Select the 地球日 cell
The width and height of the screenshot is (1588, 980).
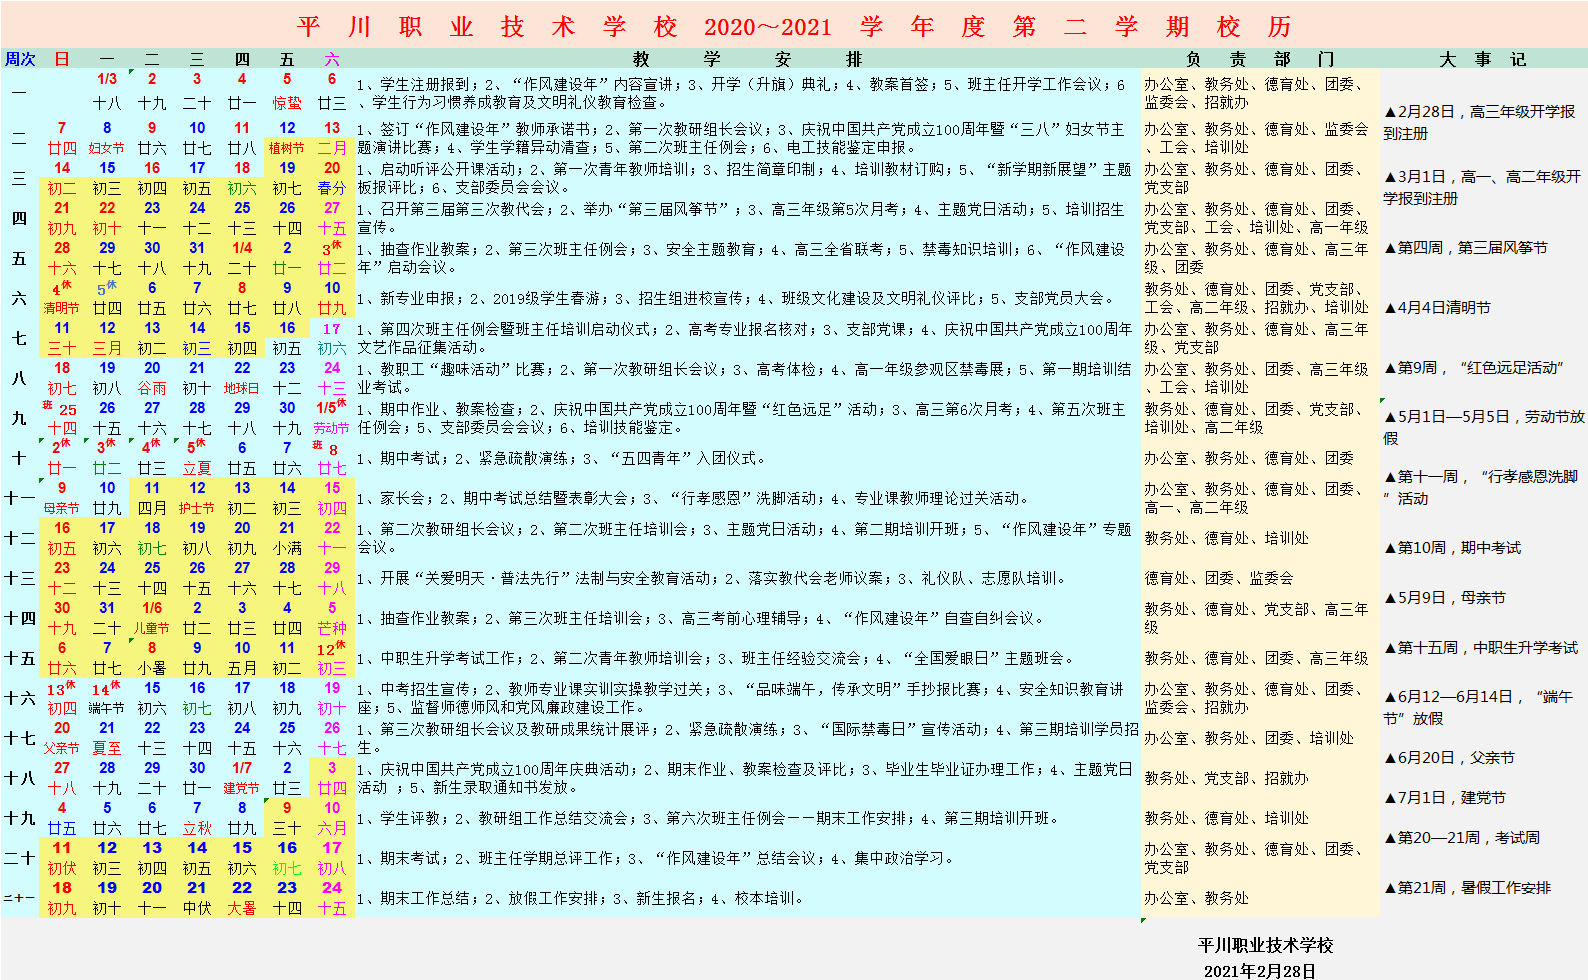tap(242, 388)
